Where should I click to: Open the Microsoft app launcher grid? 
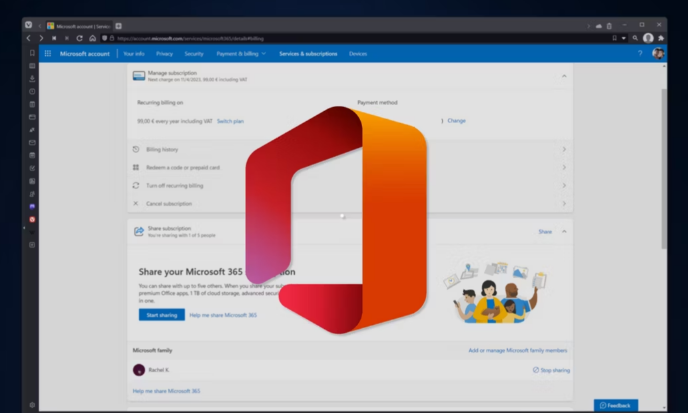(x=48, y=54)
